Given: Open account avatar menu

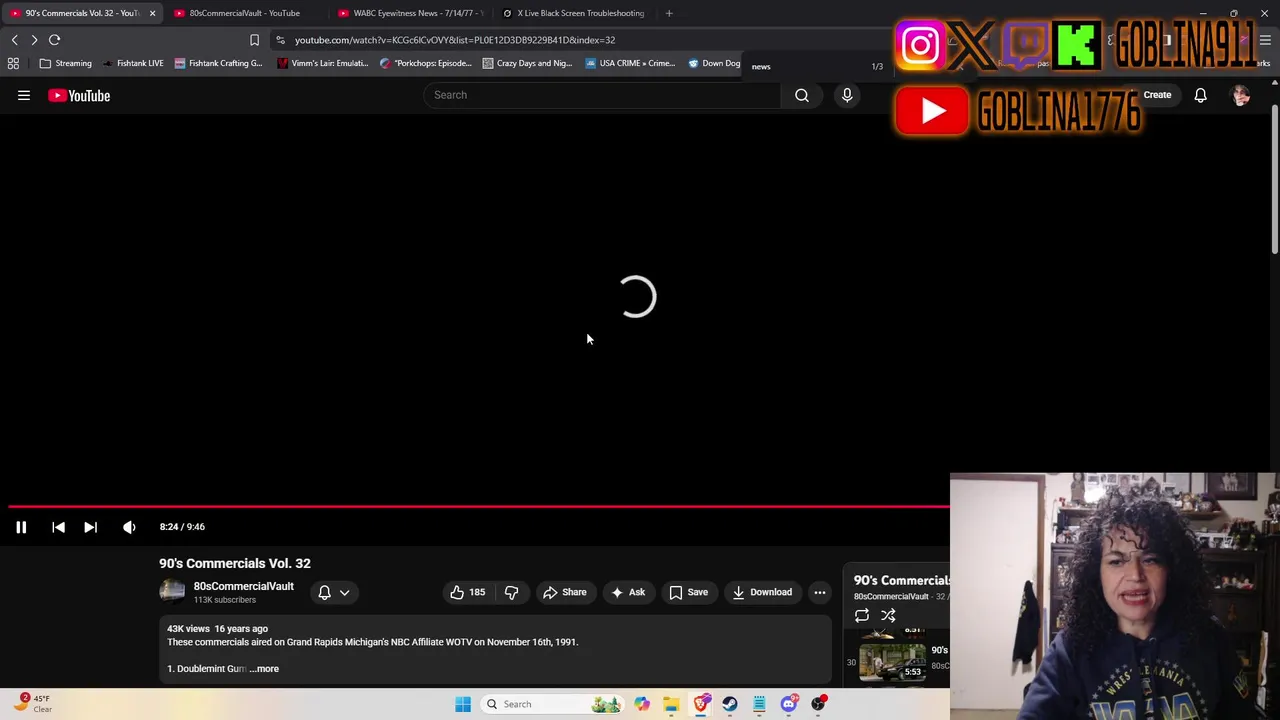Looking at the screenshot, I should 1241,95.
